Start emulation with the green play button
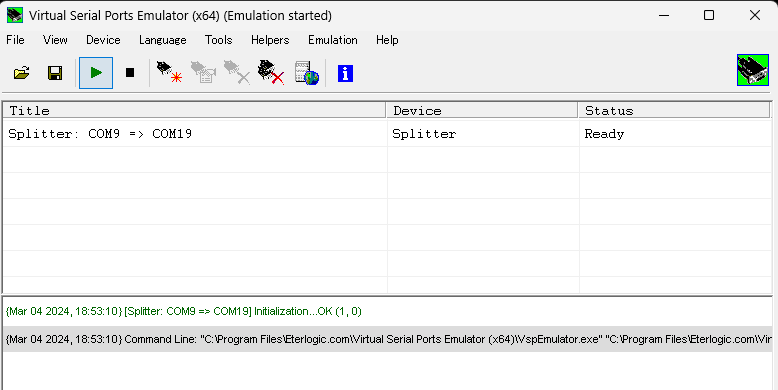The image size is (778, 390). coord(96,73)
